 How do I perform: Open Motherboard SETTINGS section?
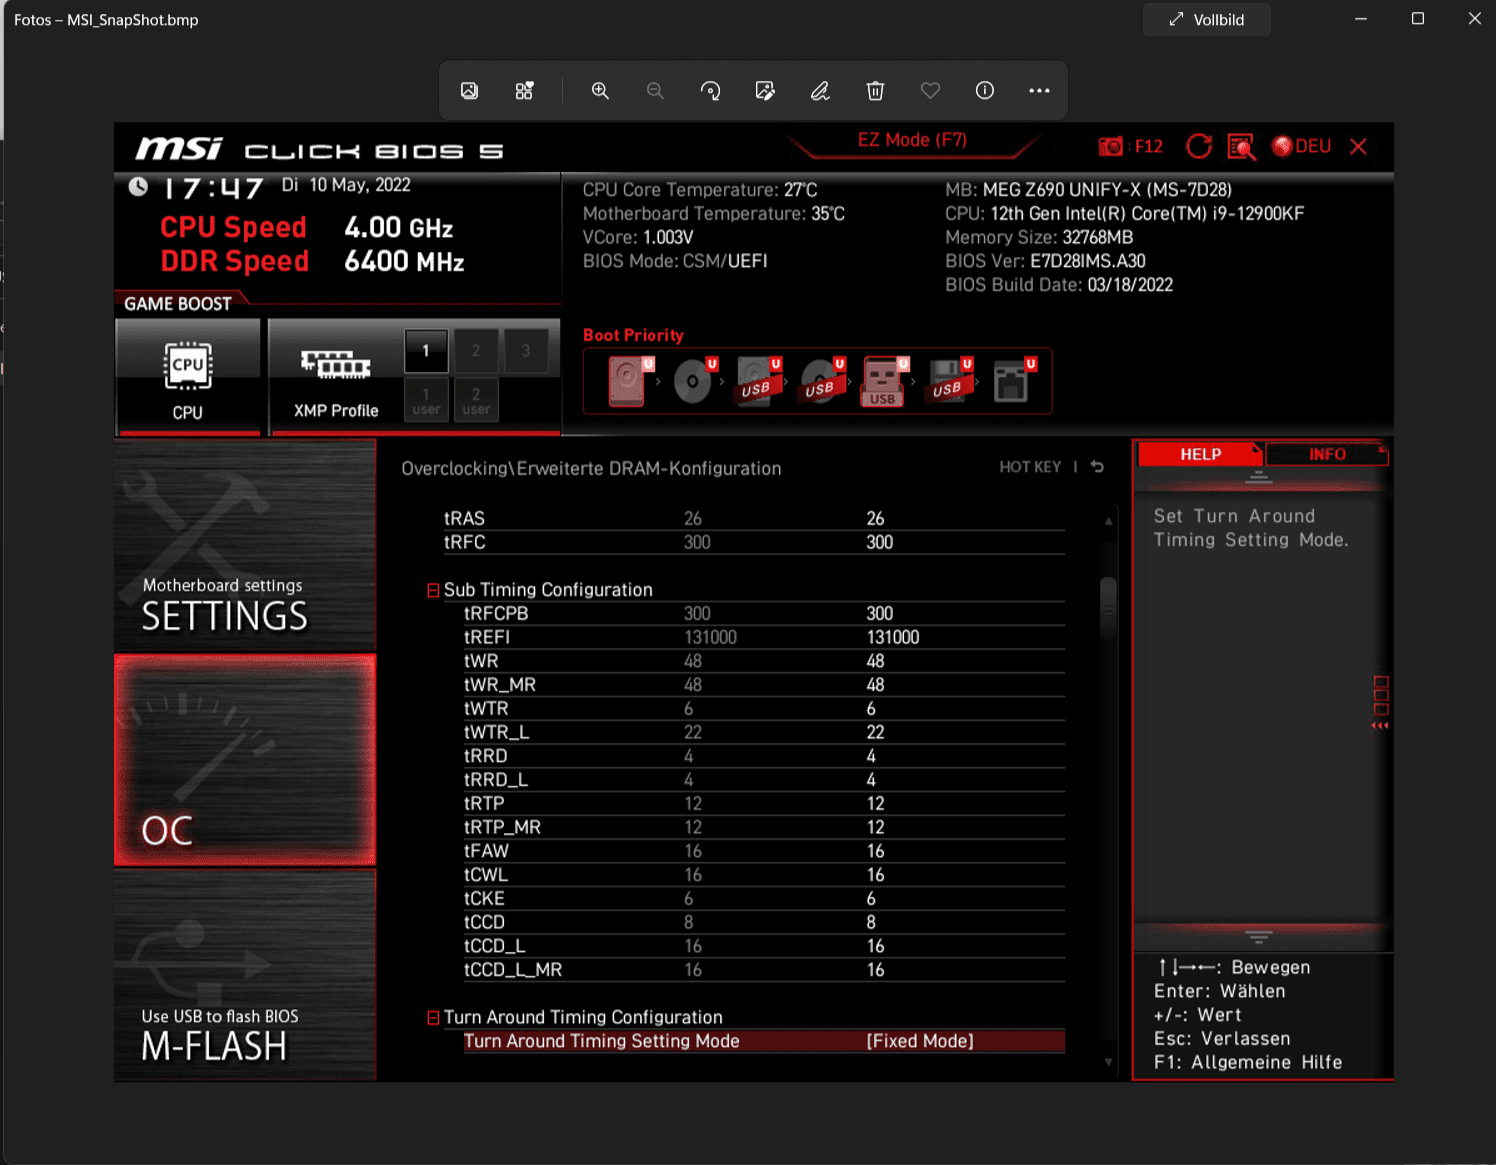click(245, 545)
